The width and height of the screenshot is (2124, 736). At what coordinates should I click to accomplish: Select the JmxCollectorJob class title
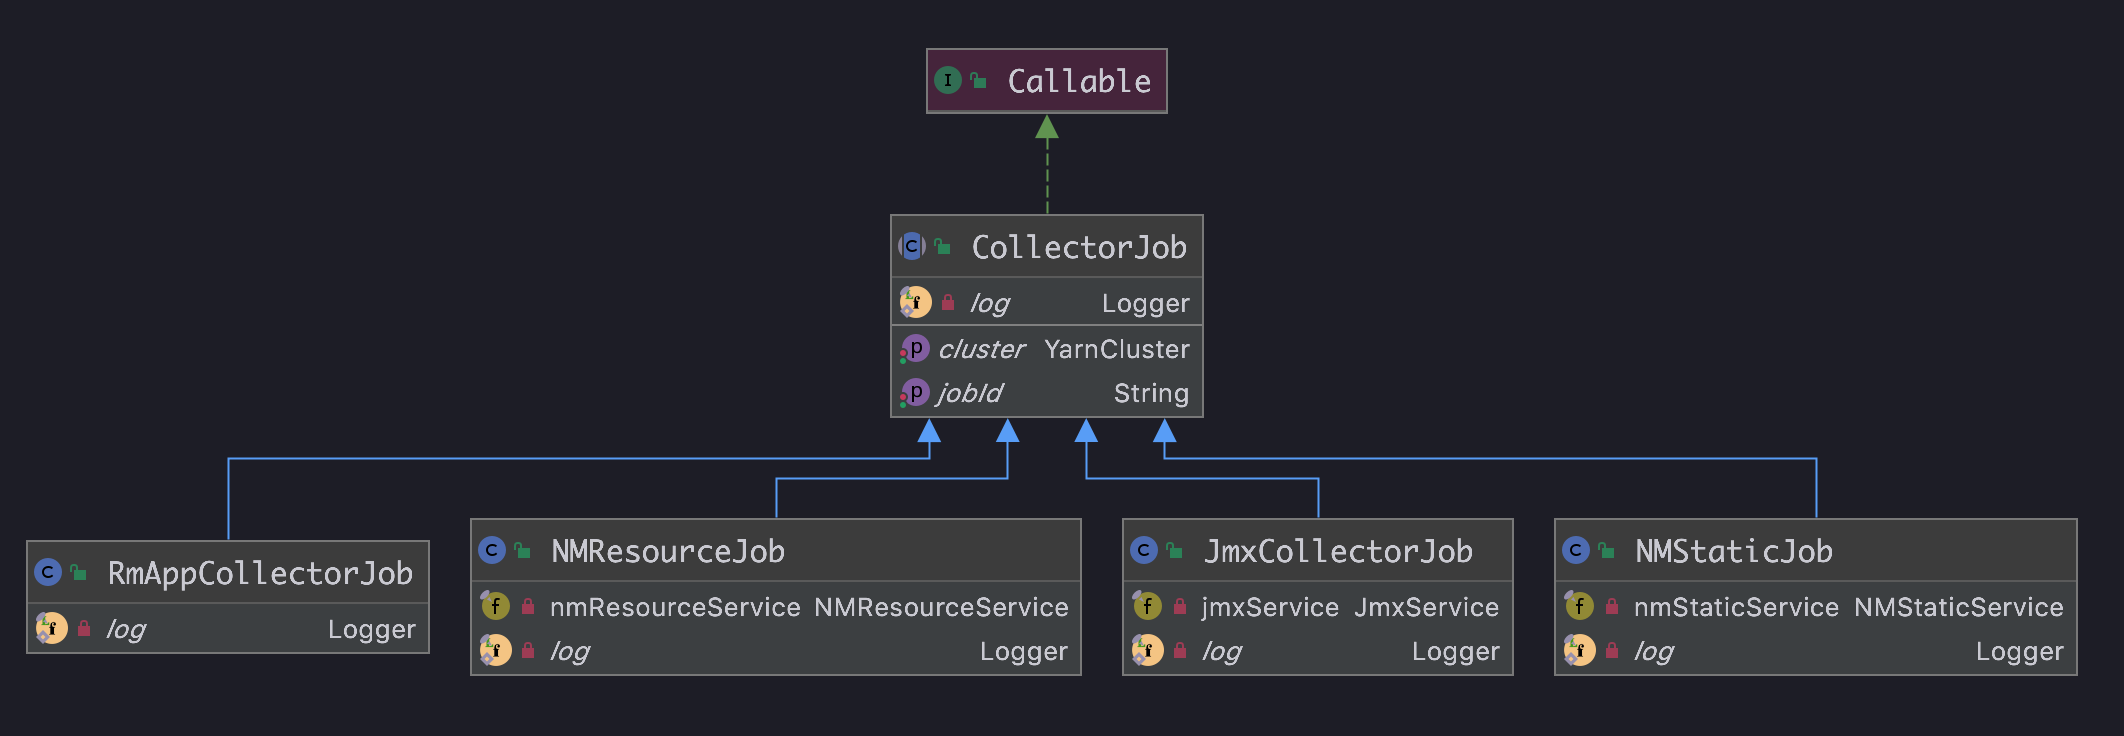(1338, 551)
